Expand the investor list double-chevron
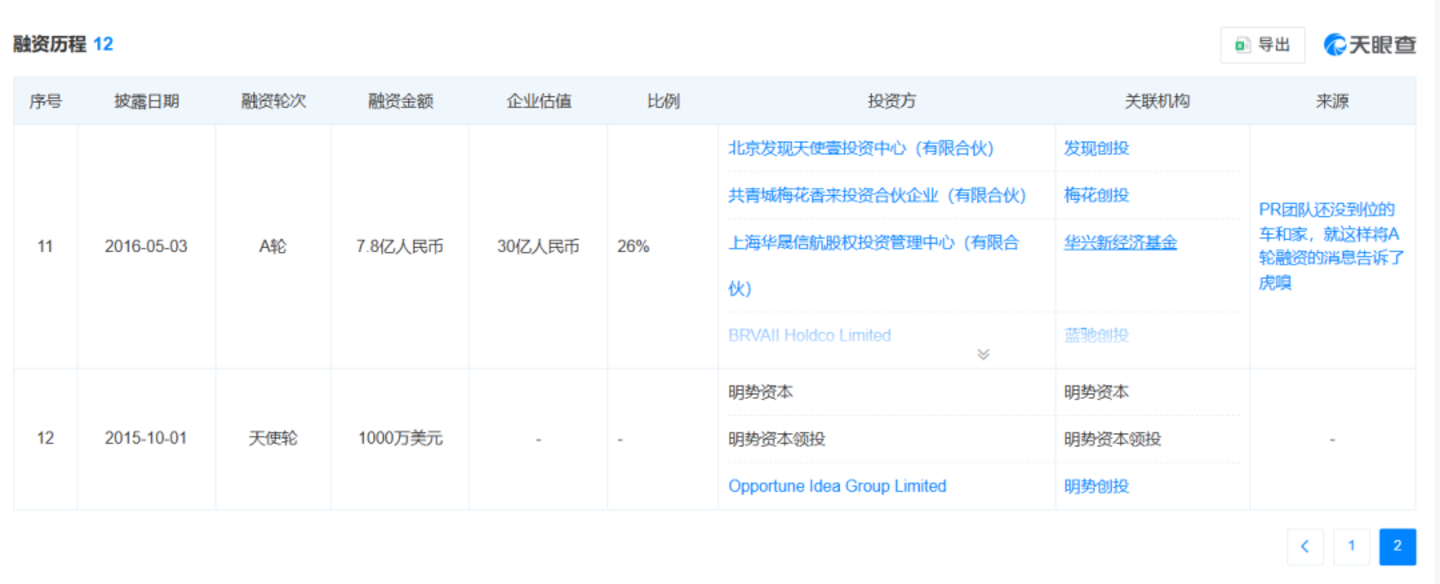The width and height of the screenshot is (1440, 584). (x=983, y=354)
